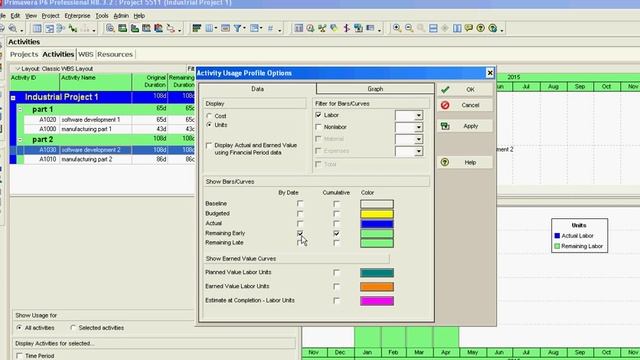Change the Budgeted yellow color swatch

pyautogui.click(x=377, y=214)
